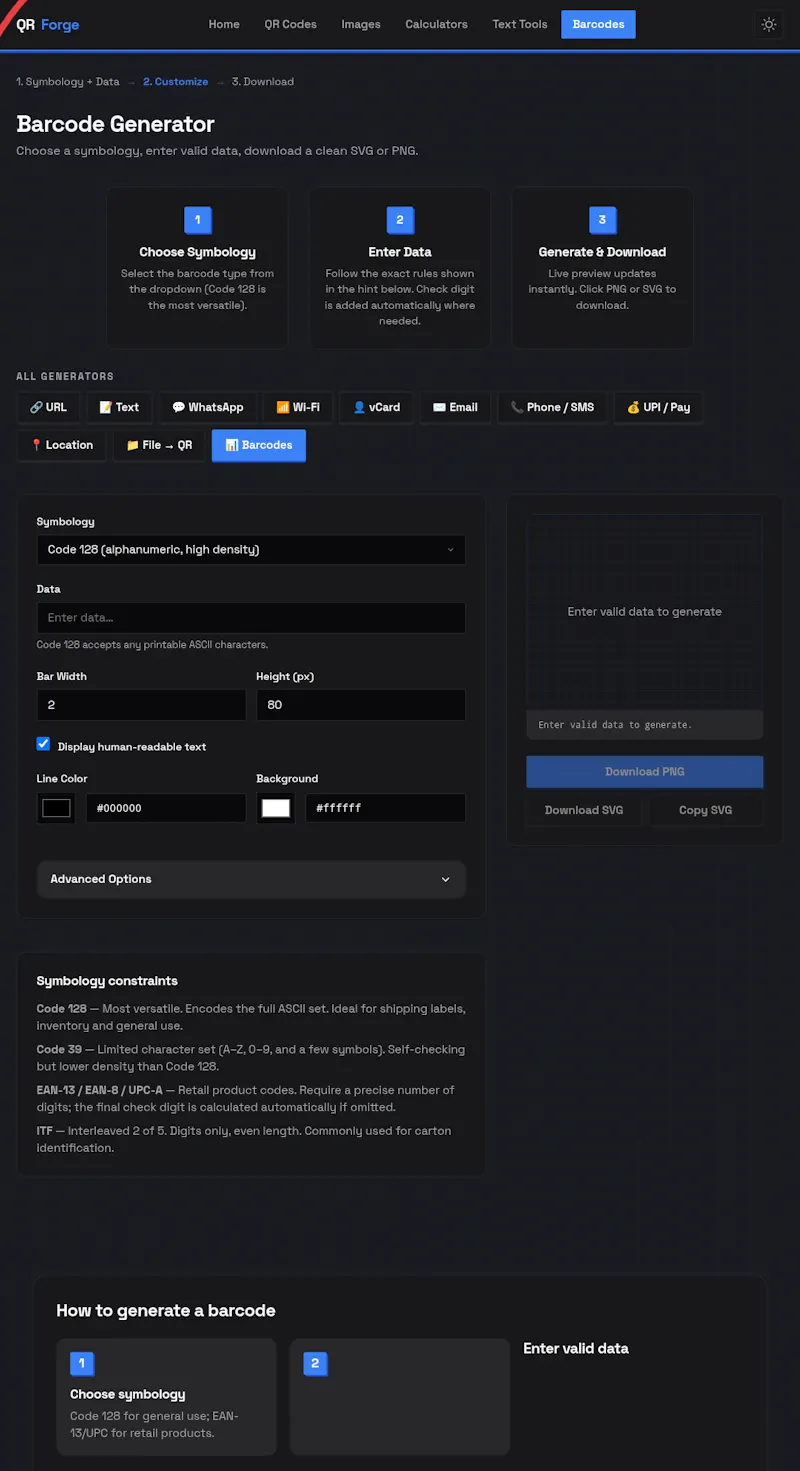Go to the Images nav item

point(361,24)
